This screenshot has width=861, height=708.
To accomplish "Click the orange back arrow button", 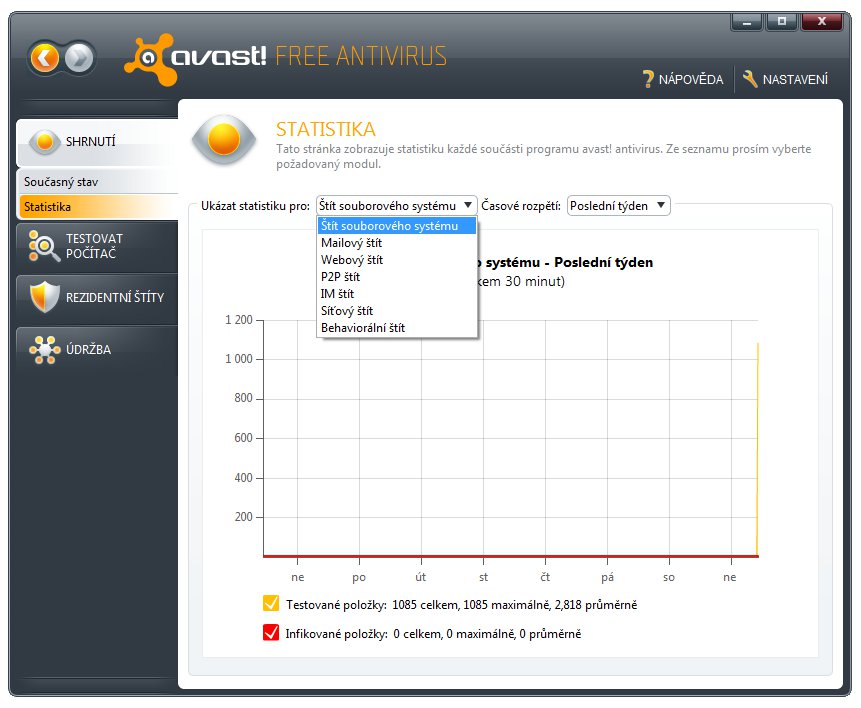I will [x=44, y=58].
